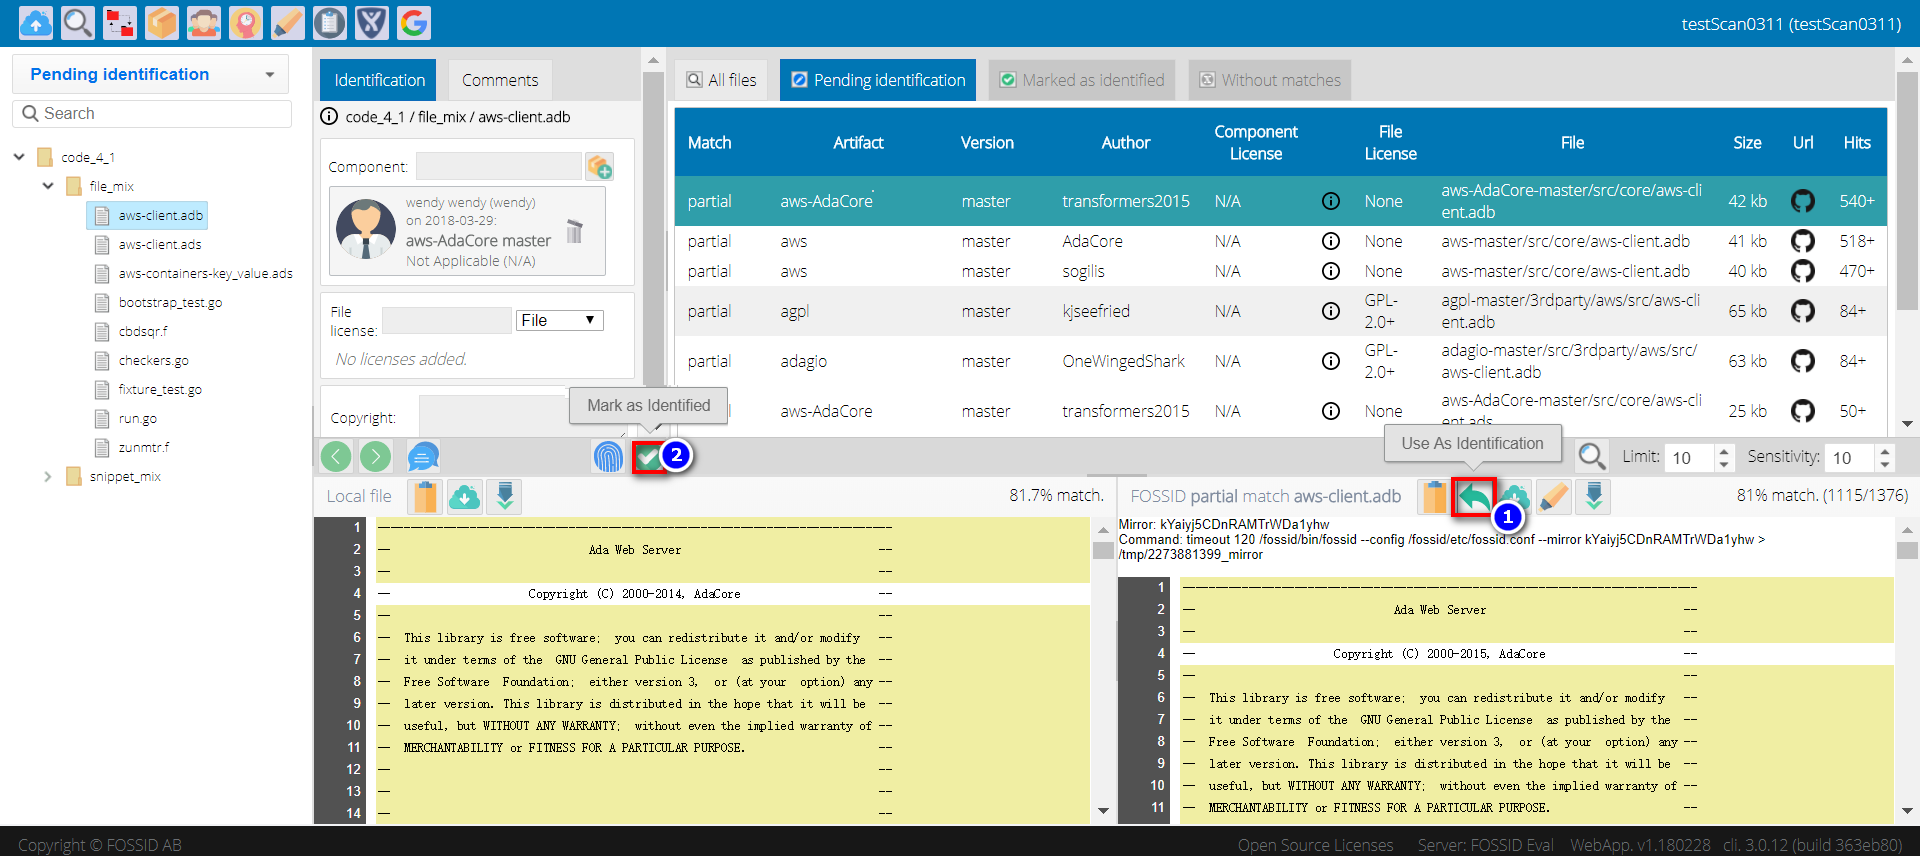Click the magnifier icon beside Limit
The width and height of the screenshot is (1920, 856).
click(1592, 457)
